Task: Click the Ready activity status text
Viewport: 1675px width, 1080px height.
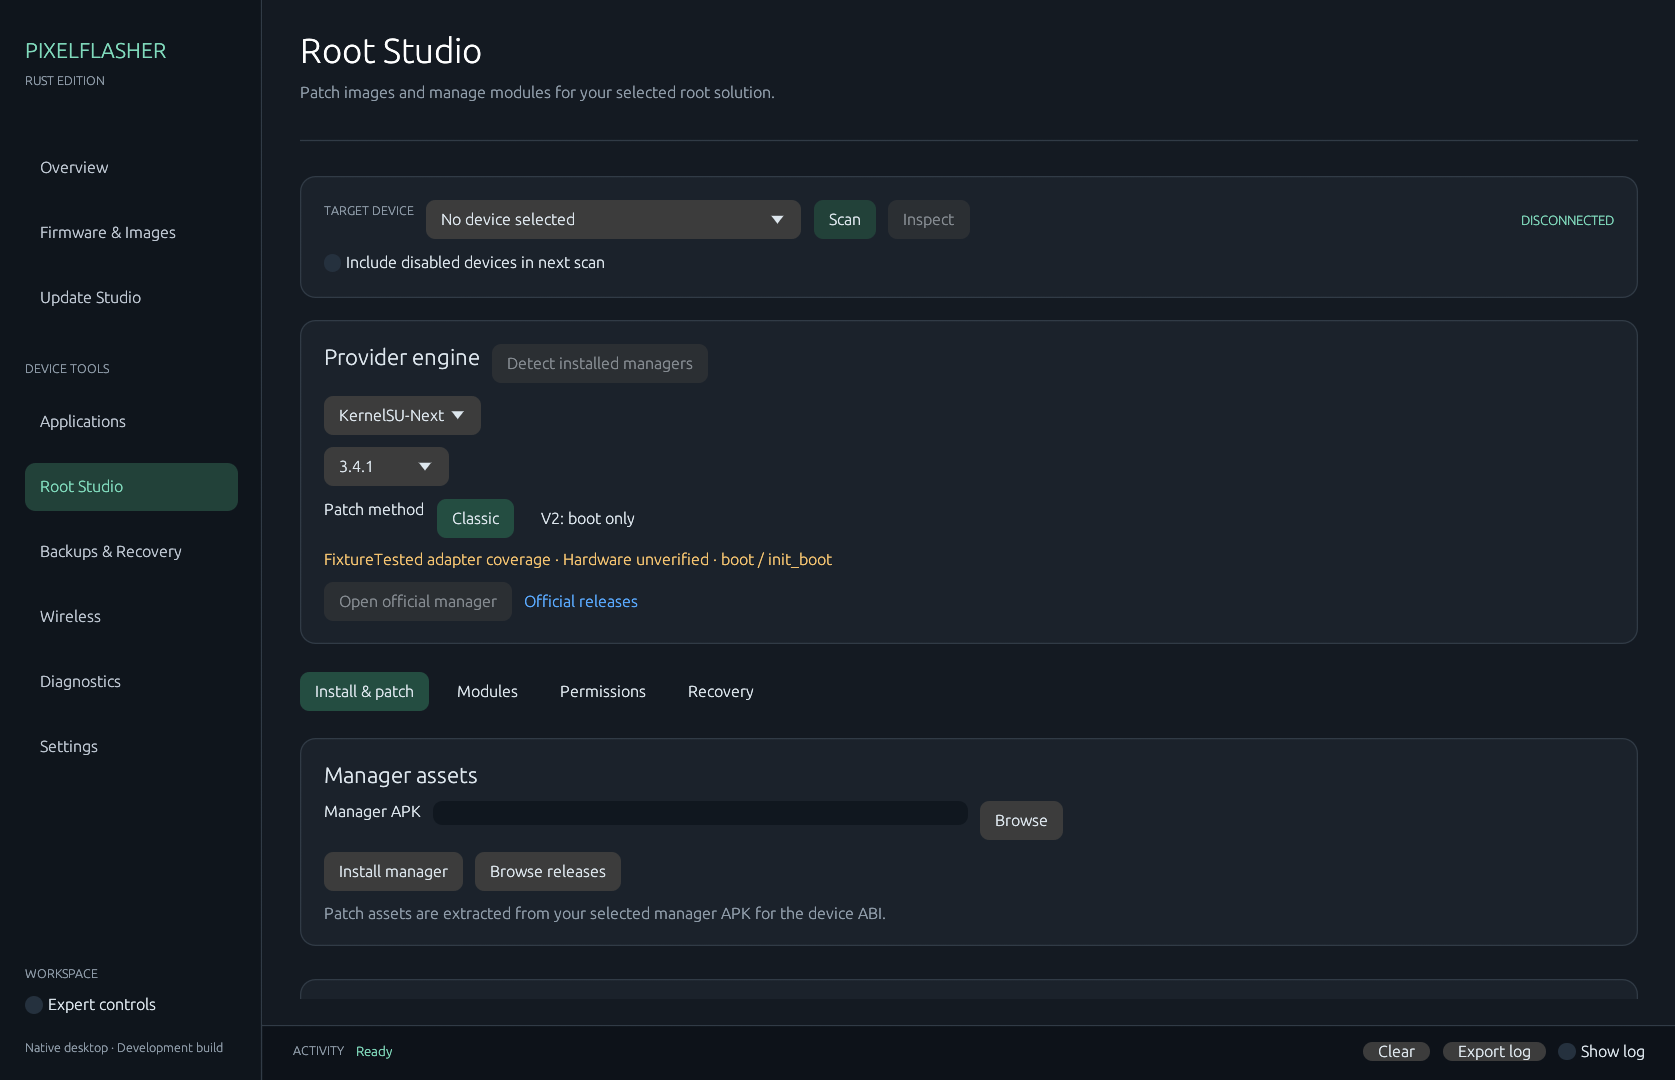Action: pyautogui.click(x=374, y=1052)
